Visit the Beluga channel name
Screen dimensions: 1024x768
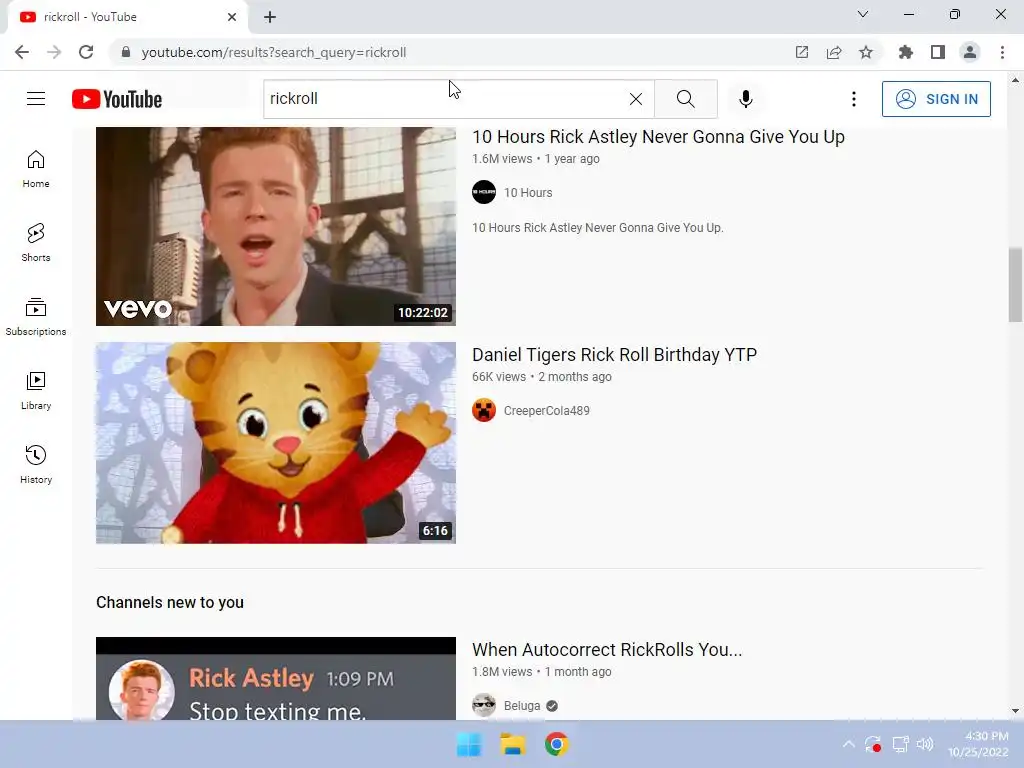point(522,706)
